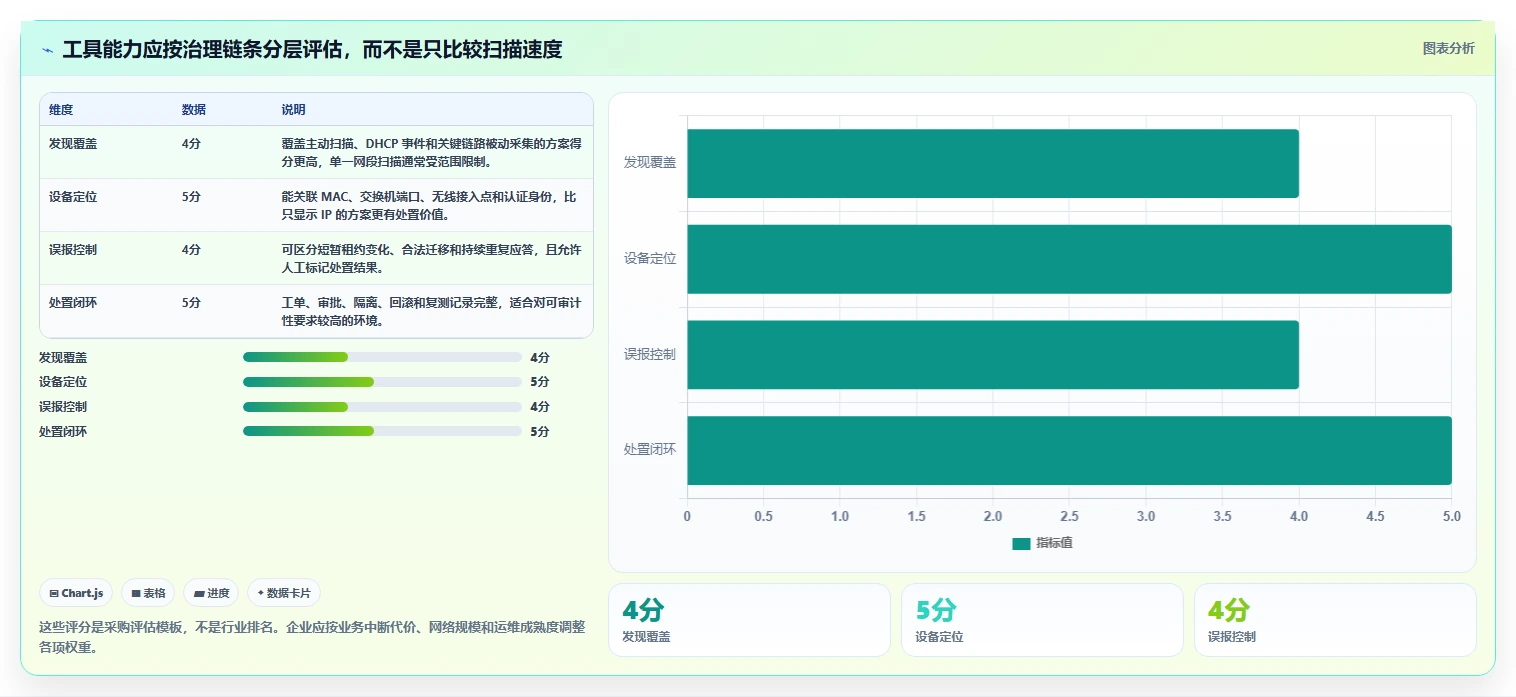Click the 进度 tag
Viewport: 1516px width, 697px height.
(211, 593)
